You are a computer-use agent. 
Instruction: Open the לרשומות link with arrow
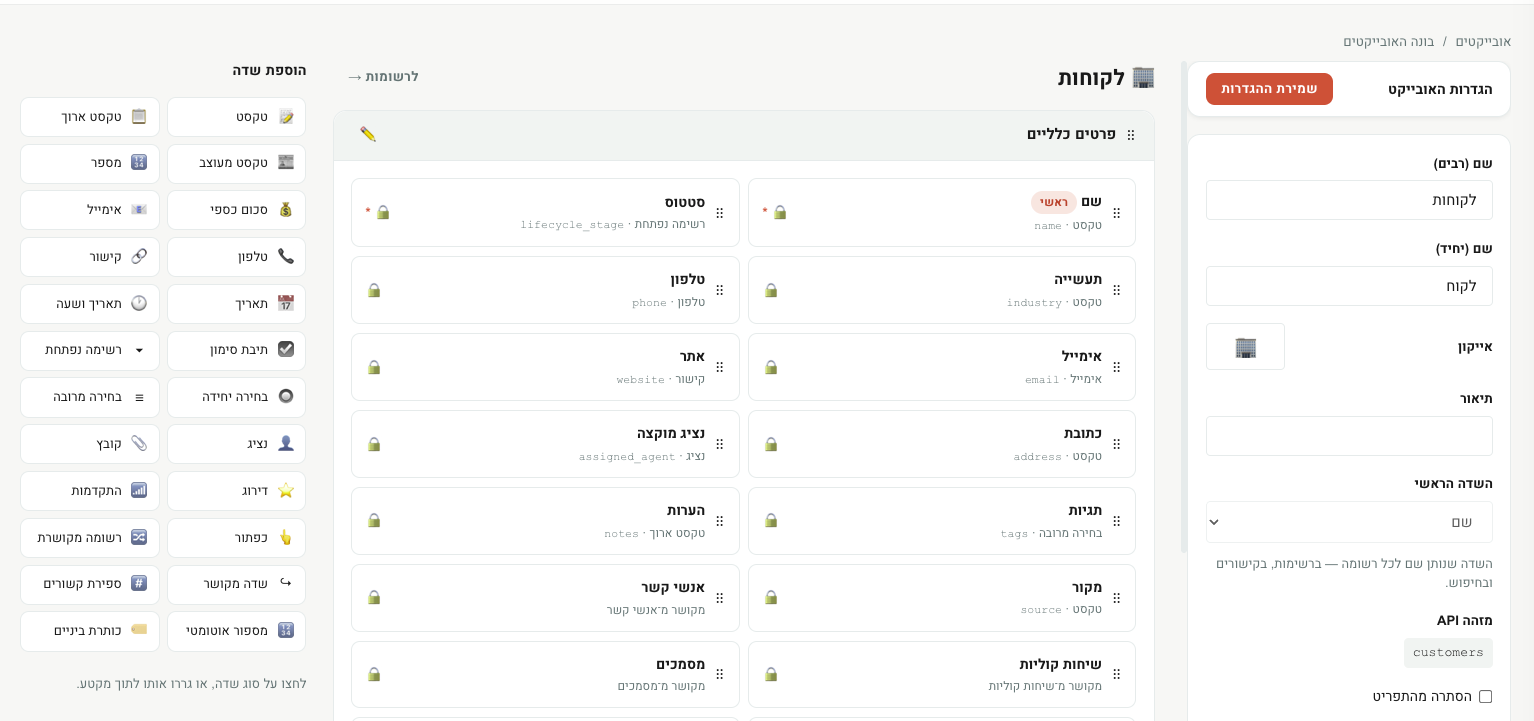click(x=383, y=77)
